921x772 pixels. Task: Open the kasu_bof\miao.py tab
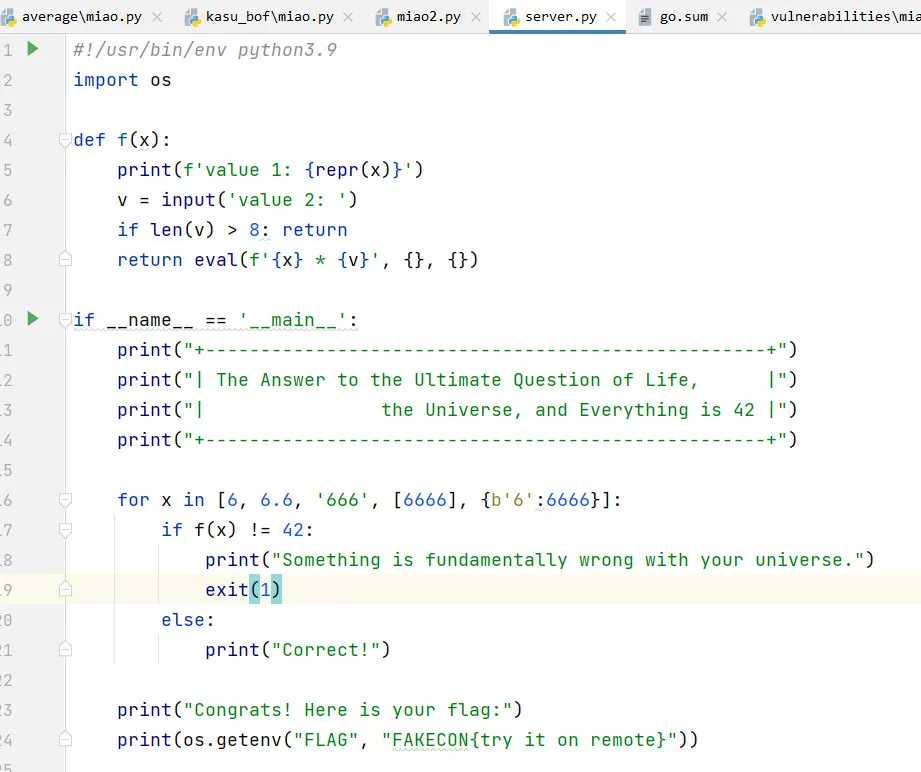point(270,17)
